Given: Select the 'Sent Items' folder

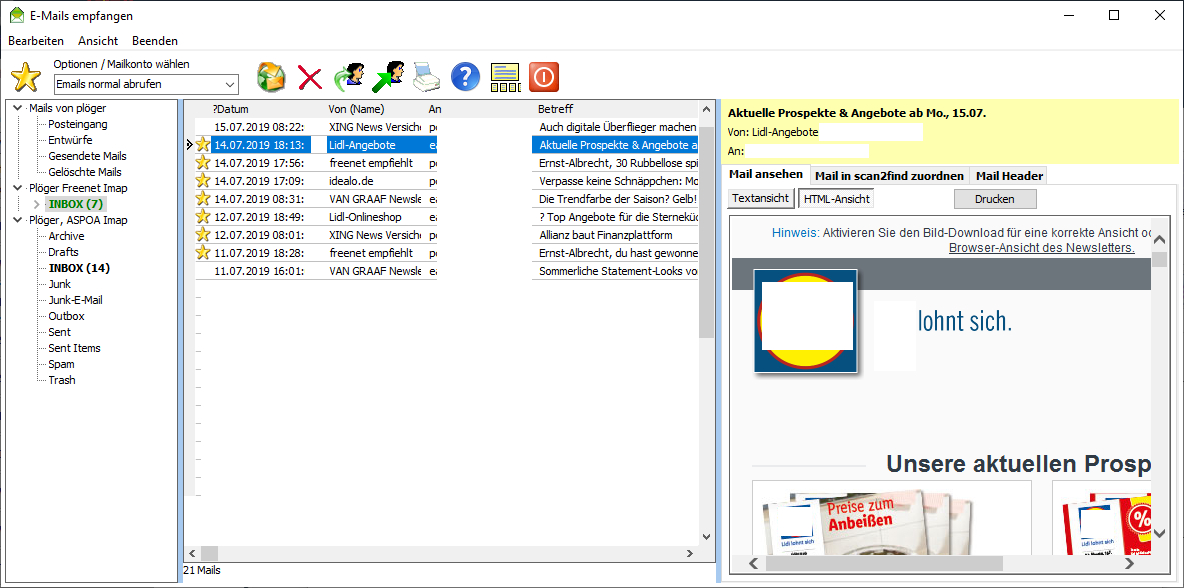Looking at the screenshot, I should point(74,348).
